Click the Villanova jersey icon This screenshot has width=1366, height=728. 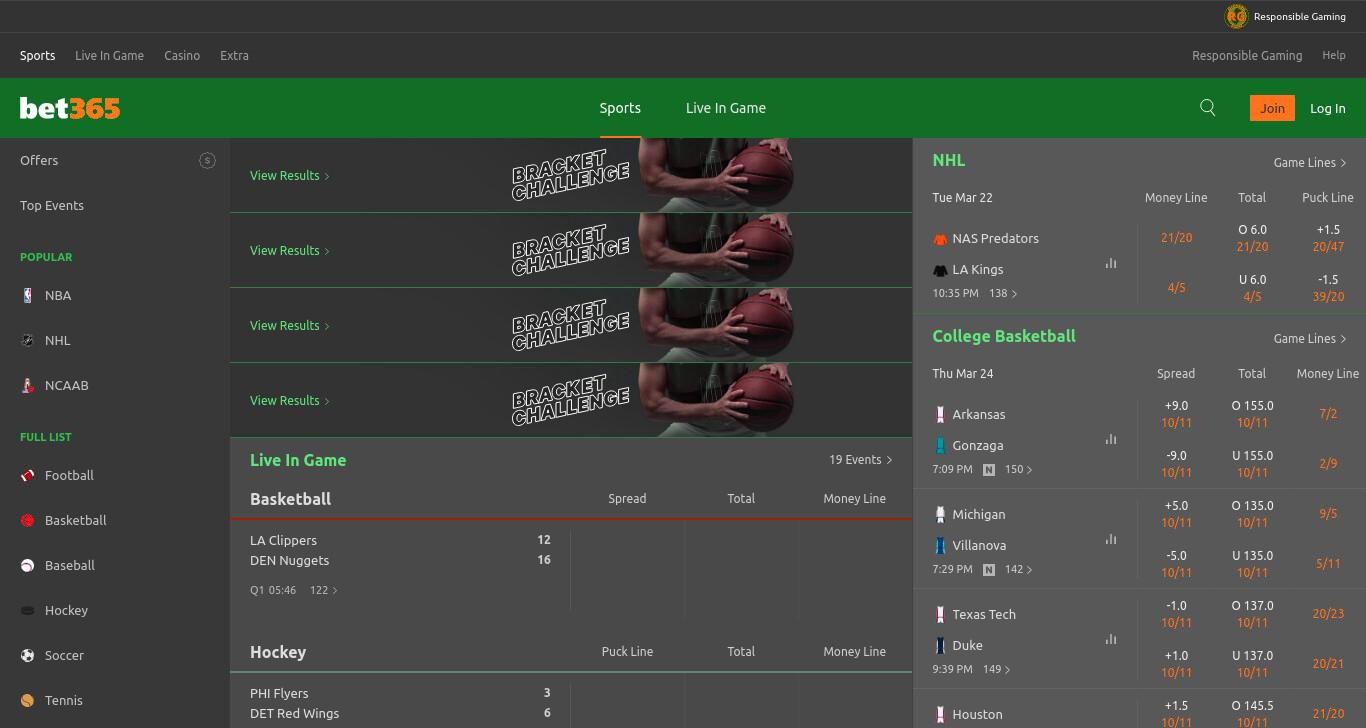(940, 545)
